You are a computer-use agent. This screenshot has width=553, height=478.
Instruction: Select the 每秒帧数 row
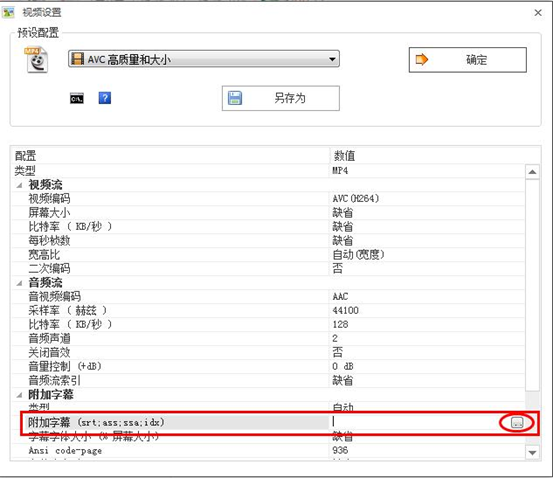coord(268,241)
